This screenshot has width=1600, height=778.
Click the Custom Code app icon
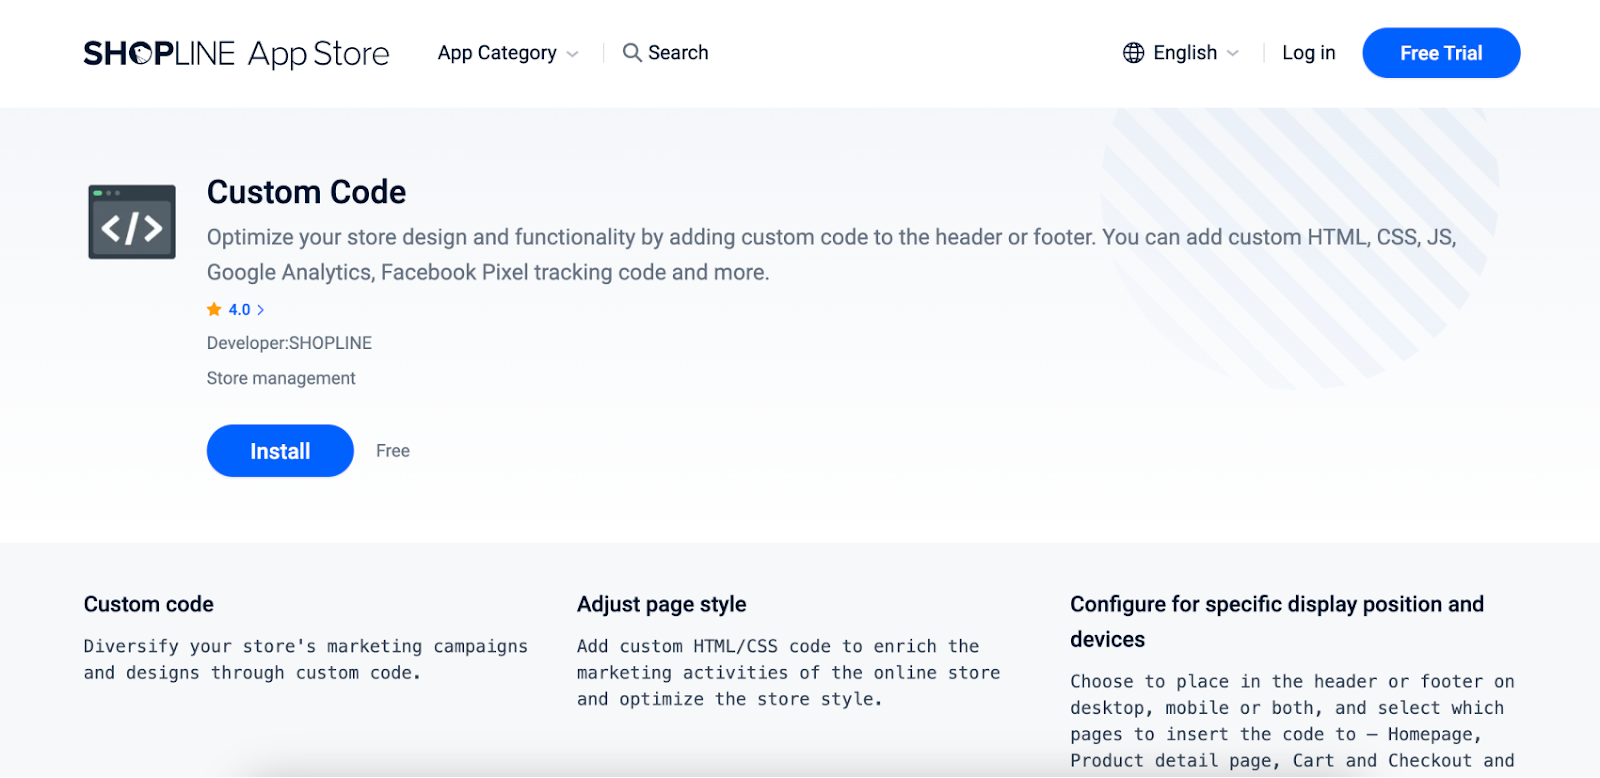132,222
